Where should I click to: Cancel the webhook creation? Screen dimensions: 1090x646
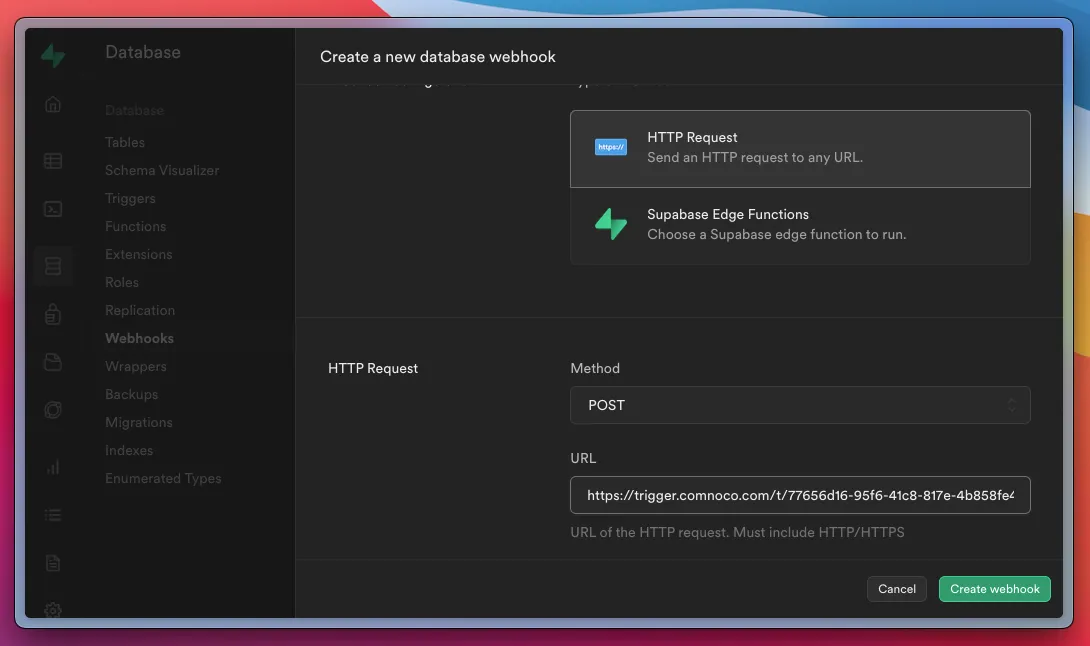click(896, 589)
